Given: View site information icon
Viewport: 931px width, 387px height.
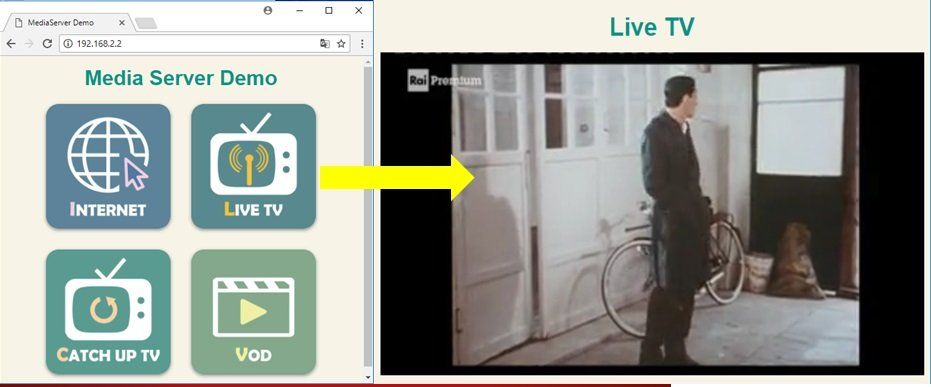Looking at the screenshot, I should (x=67, y=43).
